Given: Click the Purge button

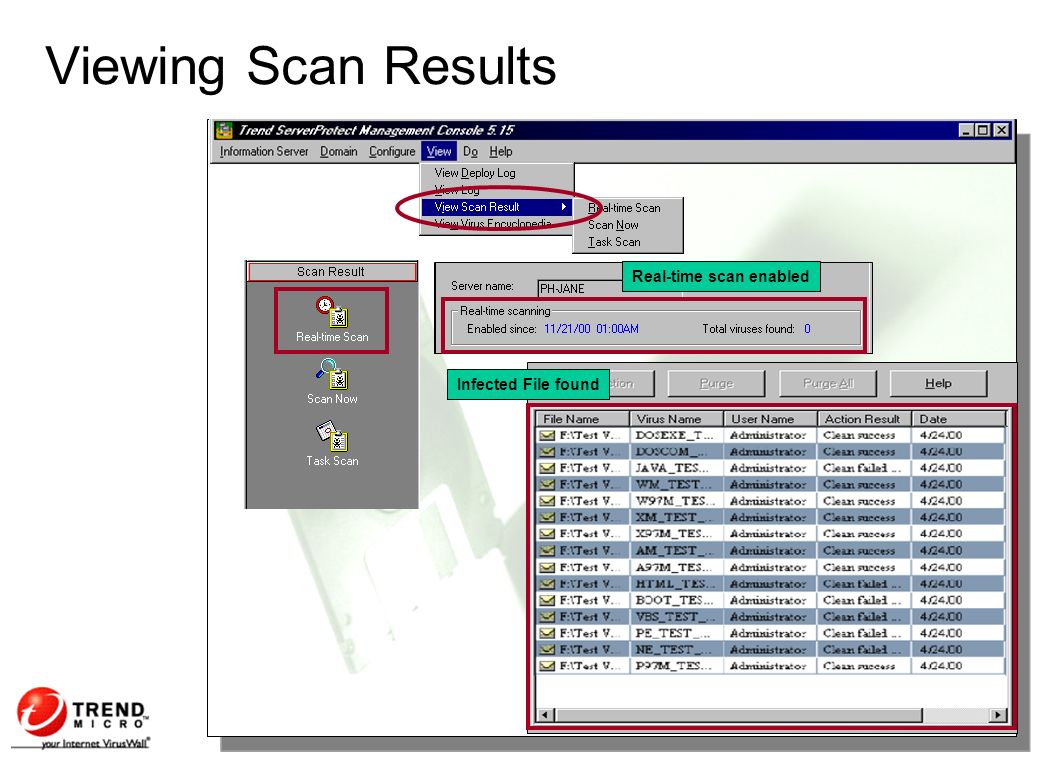Looking at the screenshot, I should pos(716,383).
